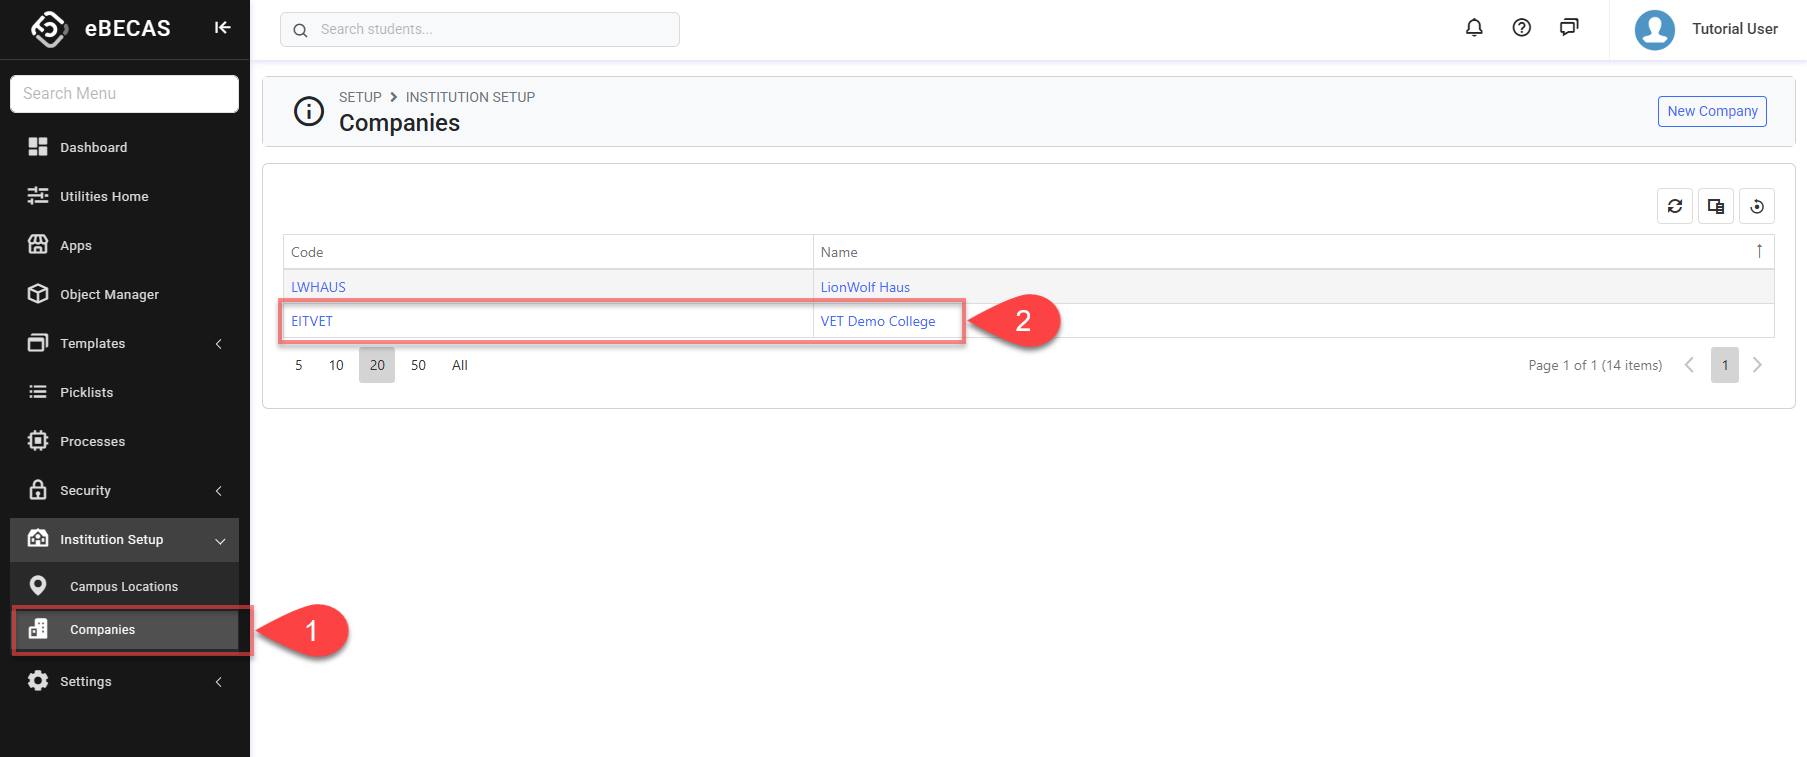Click the export table icon
This screenshot has height=757, width=1807.
click(x=1715, y=206)
